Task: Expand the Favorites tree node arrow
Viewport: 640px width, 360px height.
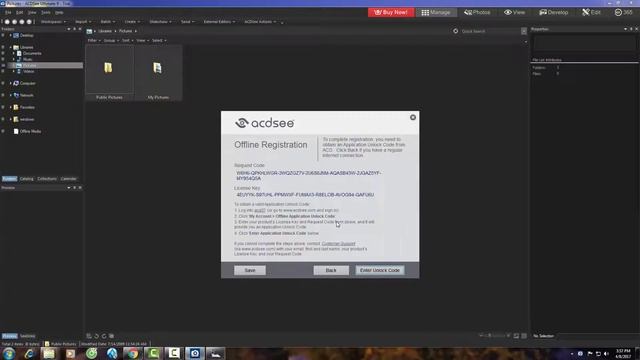Action: [x=10, y=107]
